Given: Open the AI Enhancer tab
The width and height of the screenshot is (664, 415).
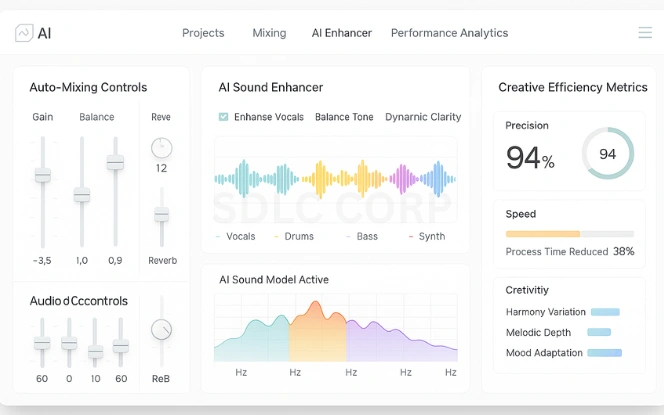Looking at the screenshot, I should pos(341,33).
